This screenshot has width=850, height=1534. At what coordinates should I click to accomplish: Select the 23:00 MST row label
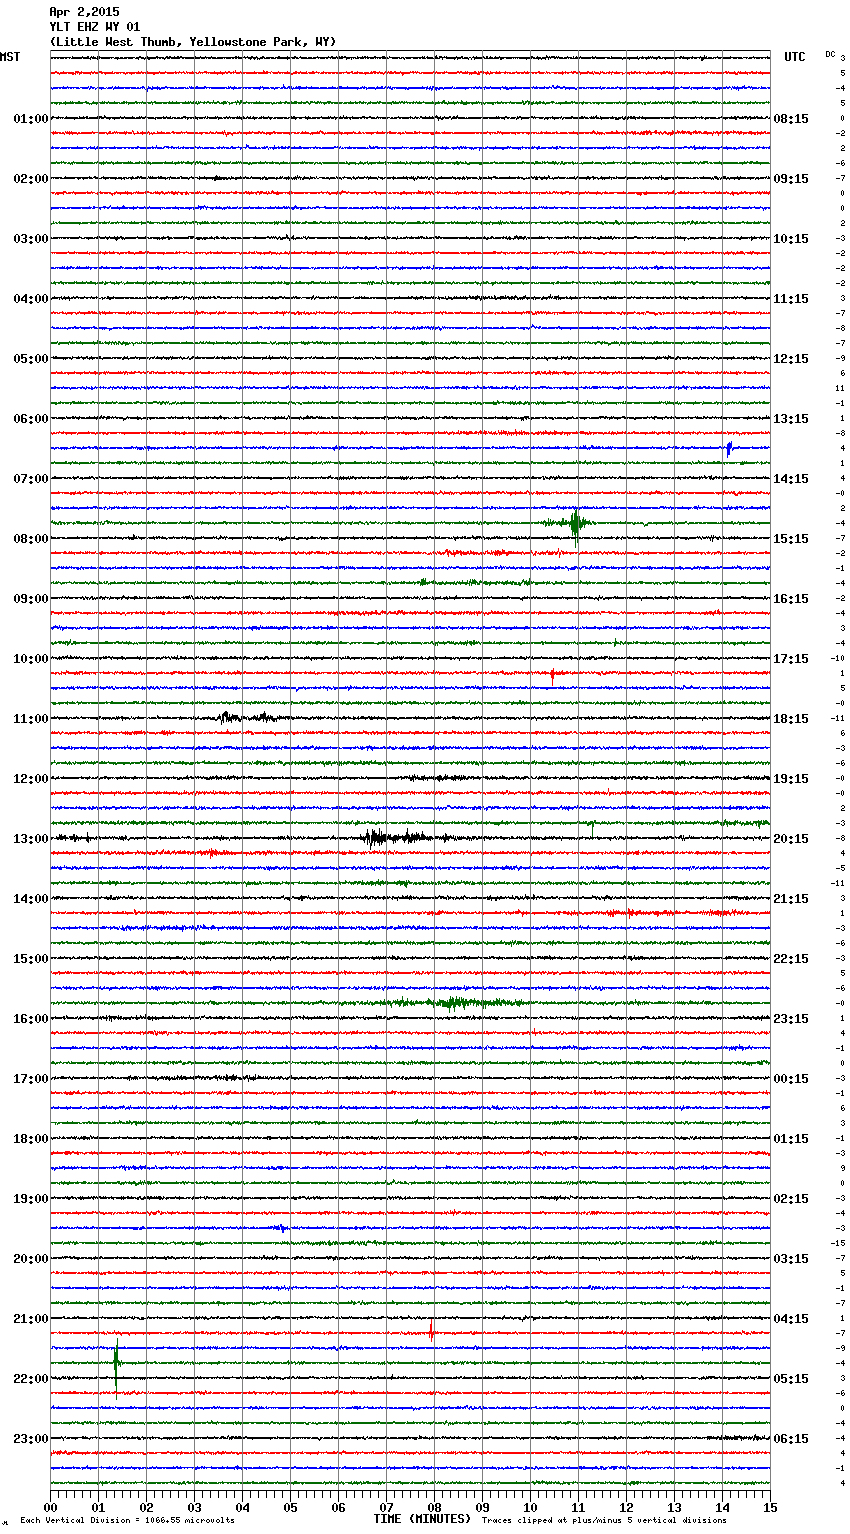31,1439
